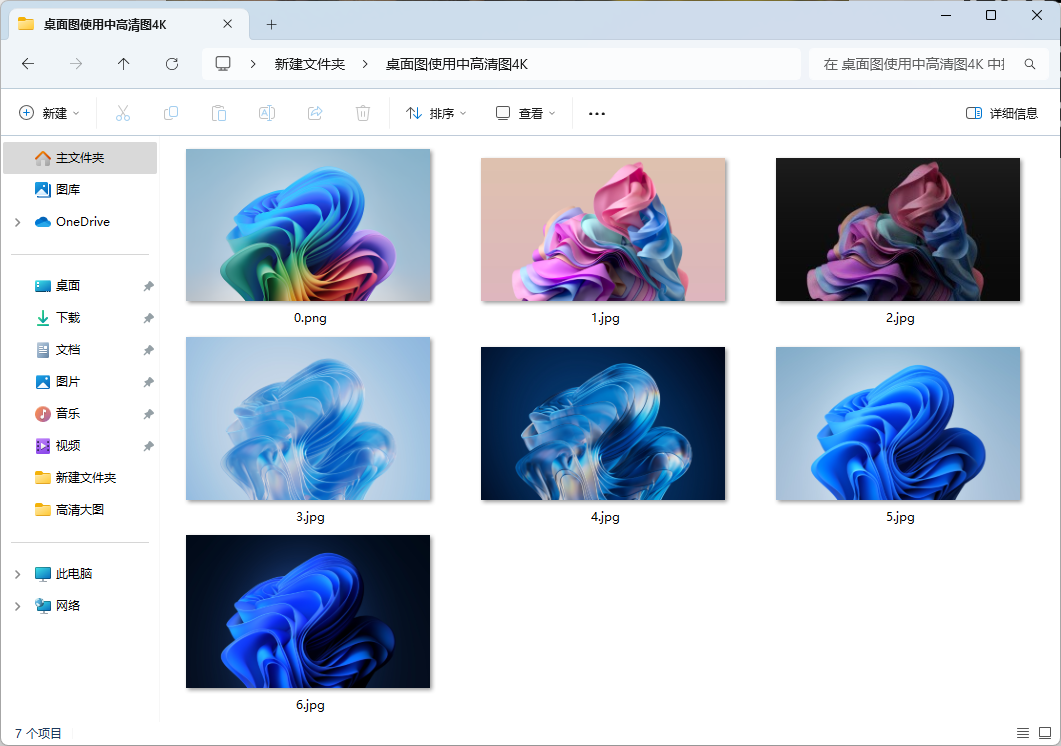The width and height of the screenshot is (1061, 746).
Task: Switch to details list view in status bar
Action: 1022,733
